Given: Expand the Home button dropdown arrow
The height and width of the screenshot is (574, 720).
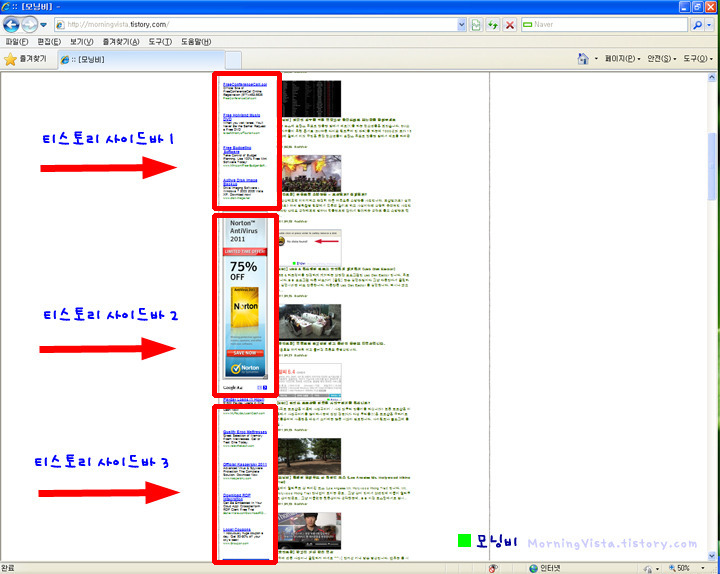Looking at the screenshot, I should (596, 59).
